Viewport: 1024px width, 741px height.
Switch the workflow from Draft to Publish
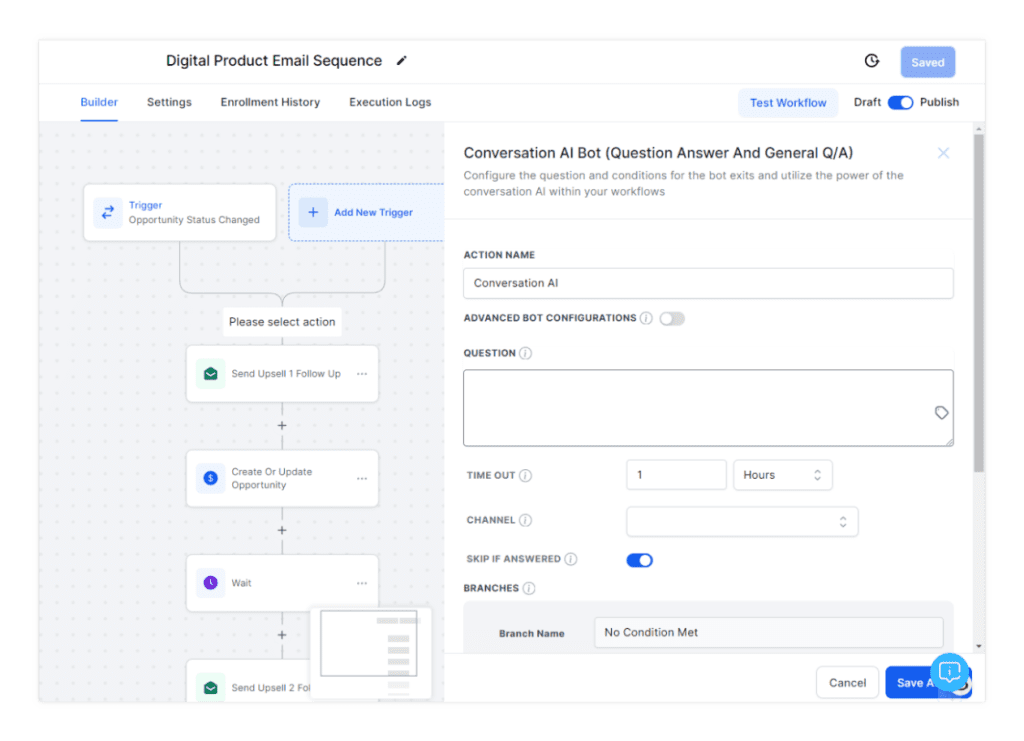[x=901, y=102]
